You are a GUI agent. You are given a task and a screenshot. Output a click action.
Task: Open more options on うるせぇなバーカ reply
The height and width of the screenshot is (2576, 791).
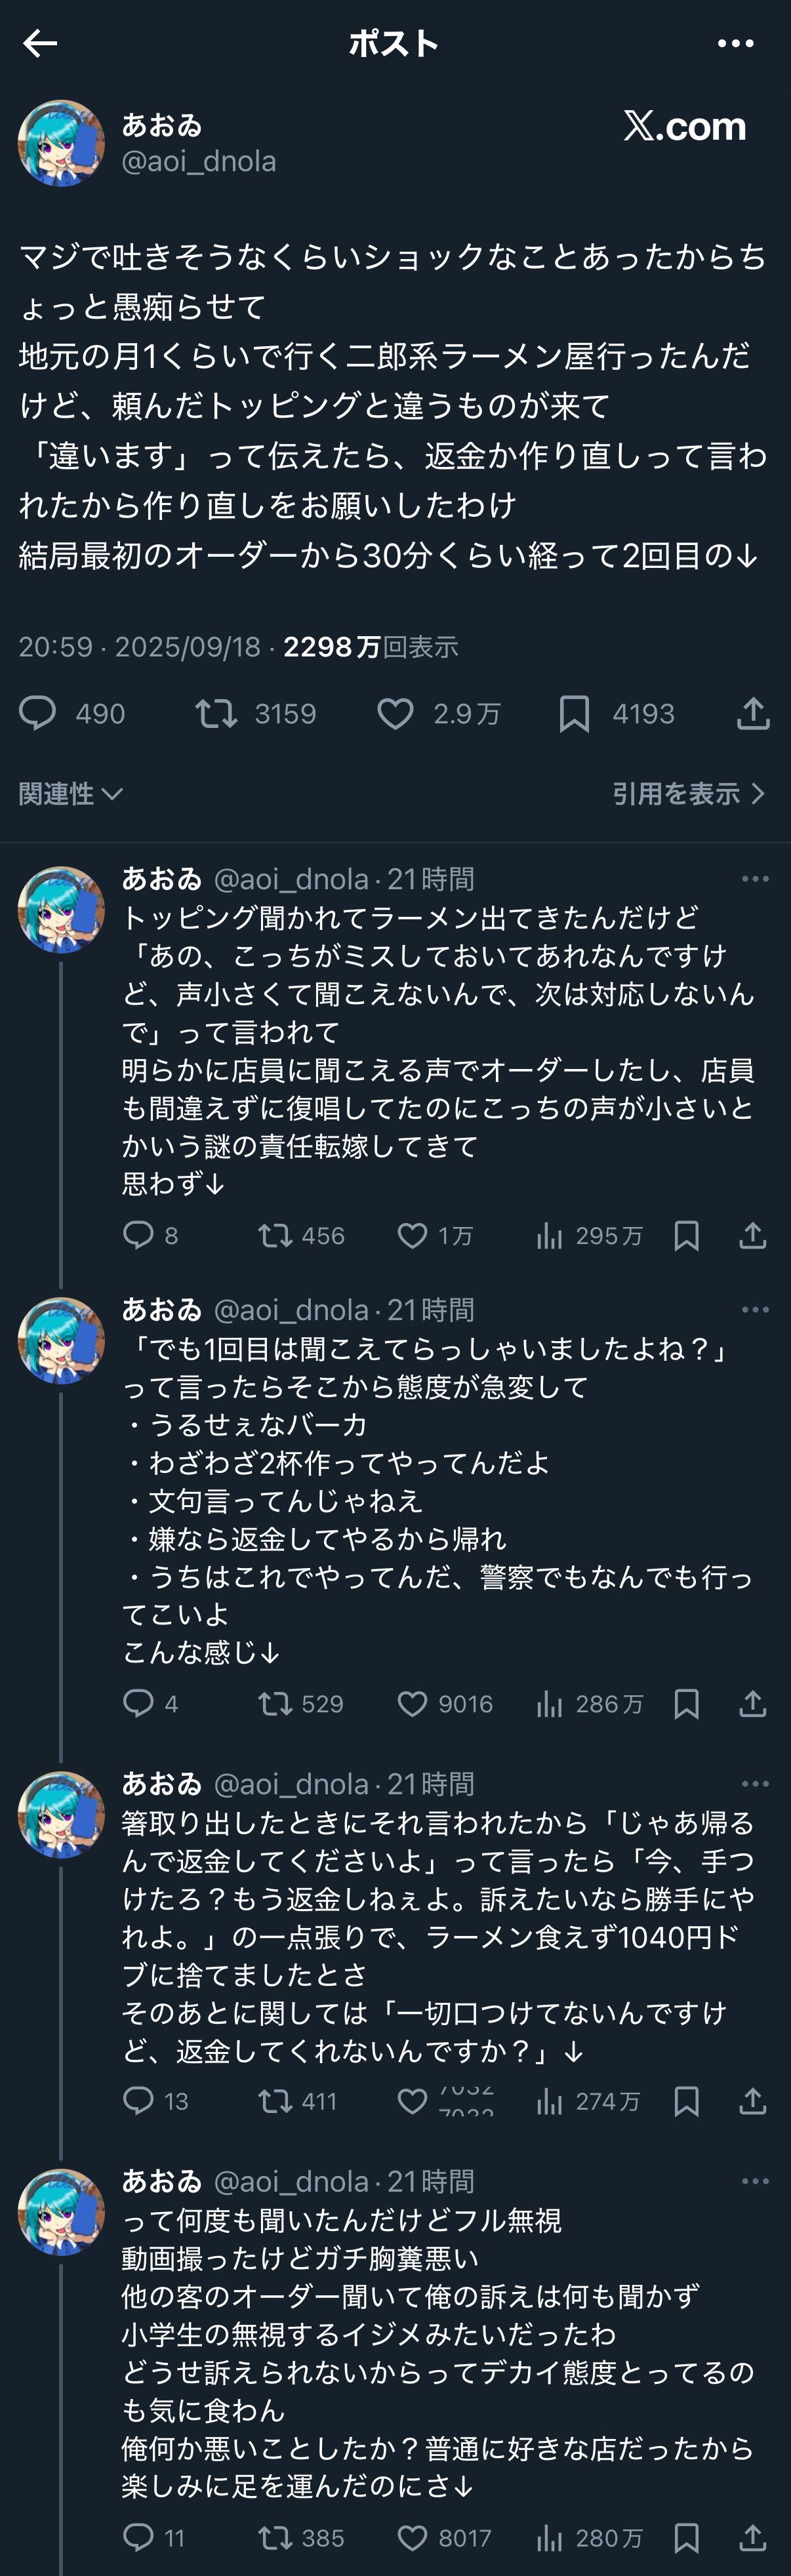pos(755,1309)
